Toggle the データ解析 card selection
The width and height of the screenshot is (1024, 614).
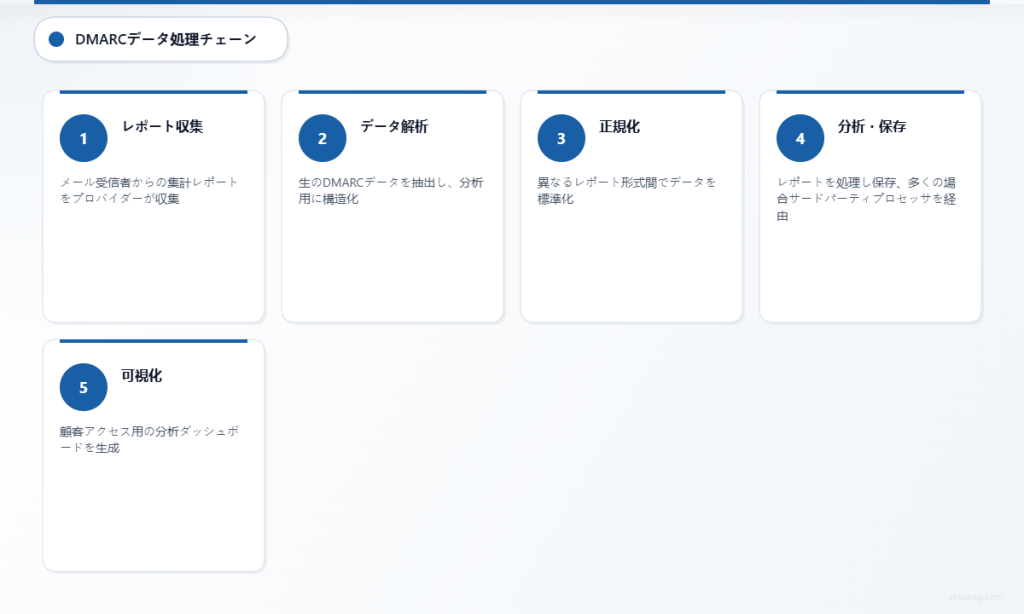(392, 250)
